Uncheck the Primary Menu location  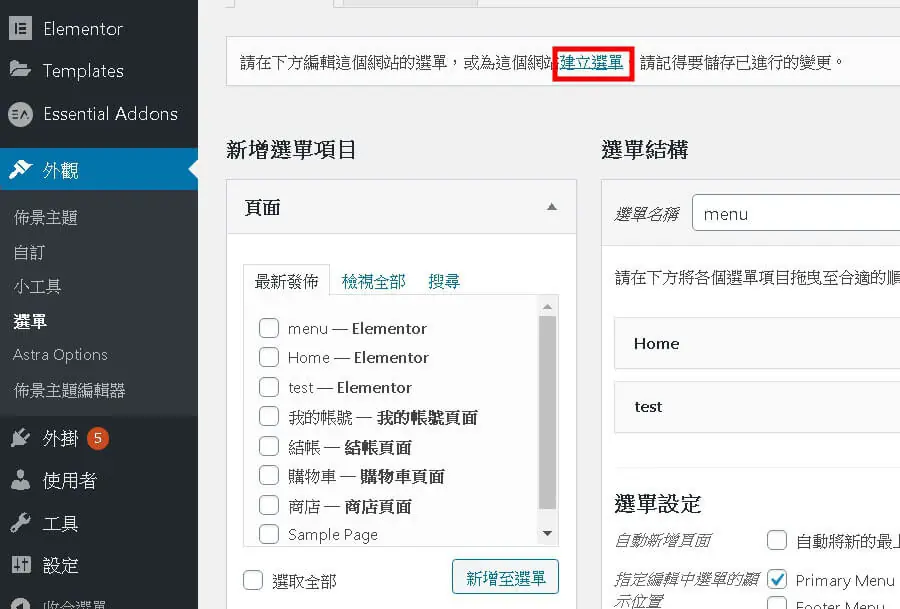(x=777, y=579)
